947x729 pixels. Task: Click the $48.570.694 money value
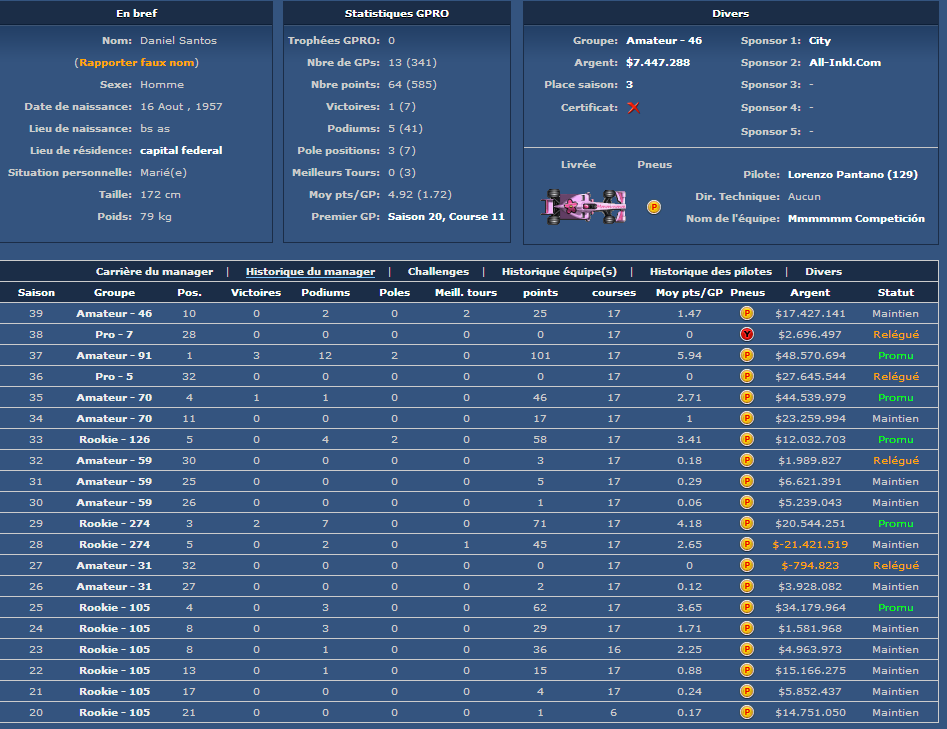tap(810, 355)
